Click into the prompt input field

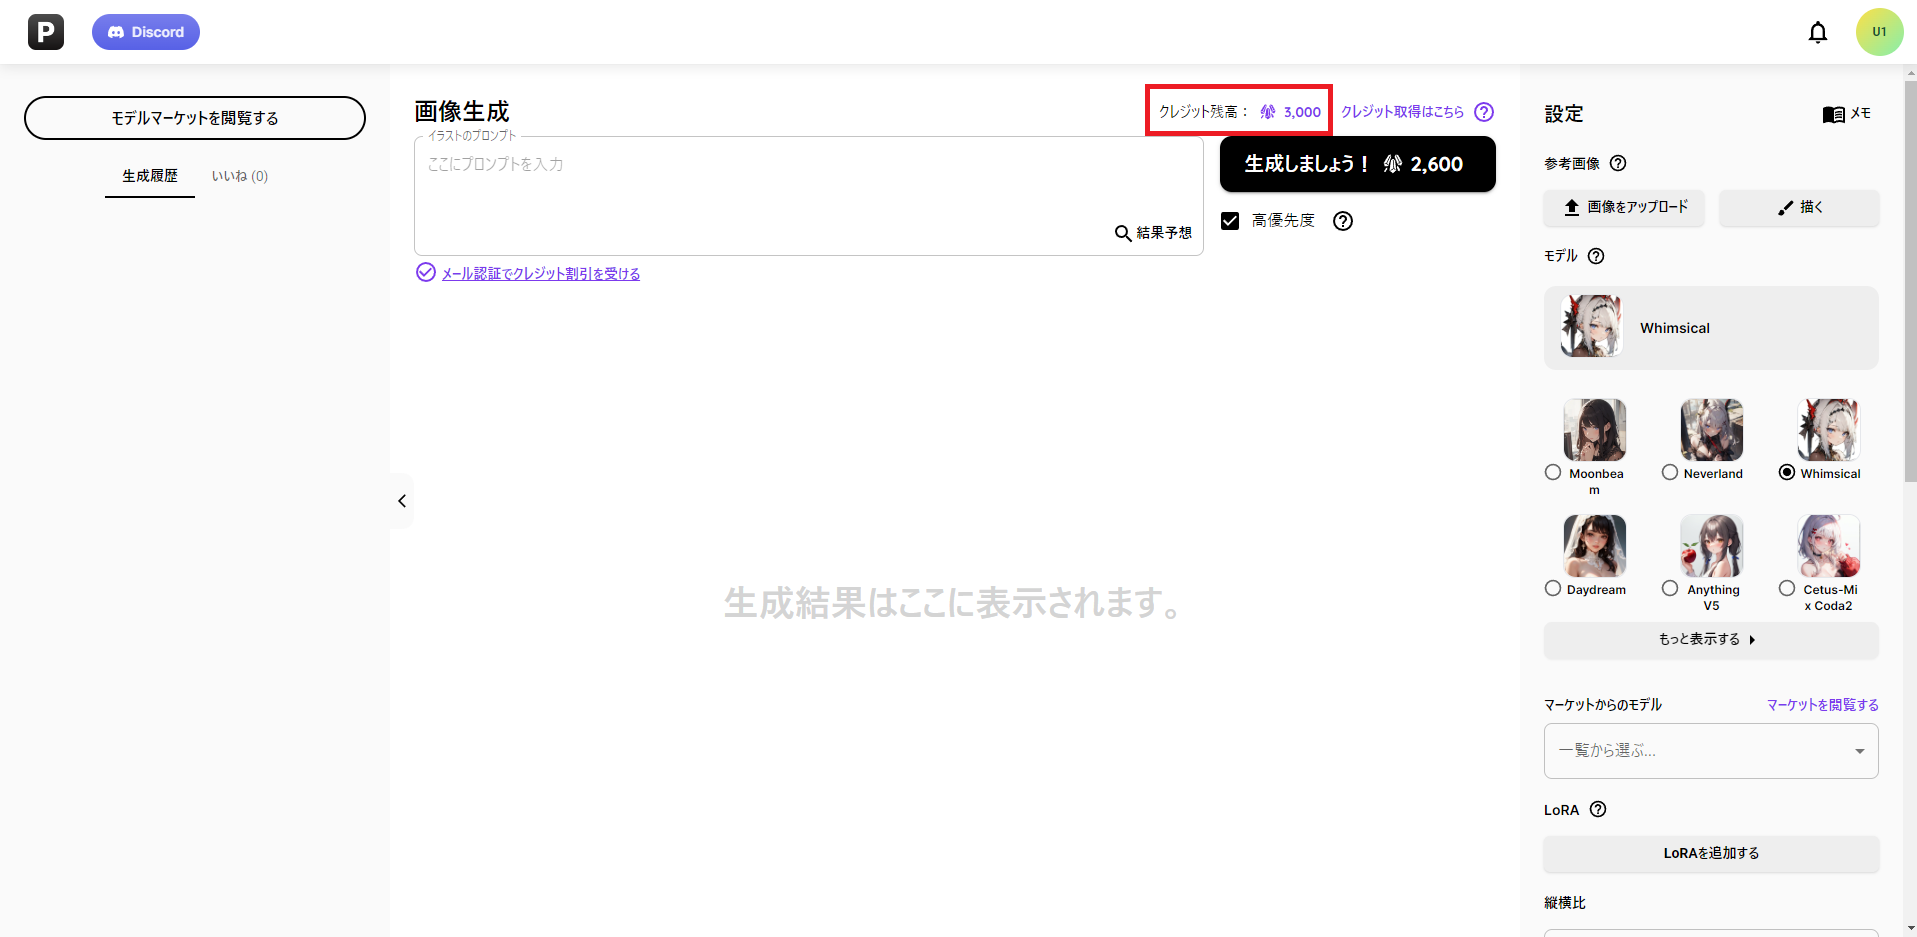click(808, 196)
